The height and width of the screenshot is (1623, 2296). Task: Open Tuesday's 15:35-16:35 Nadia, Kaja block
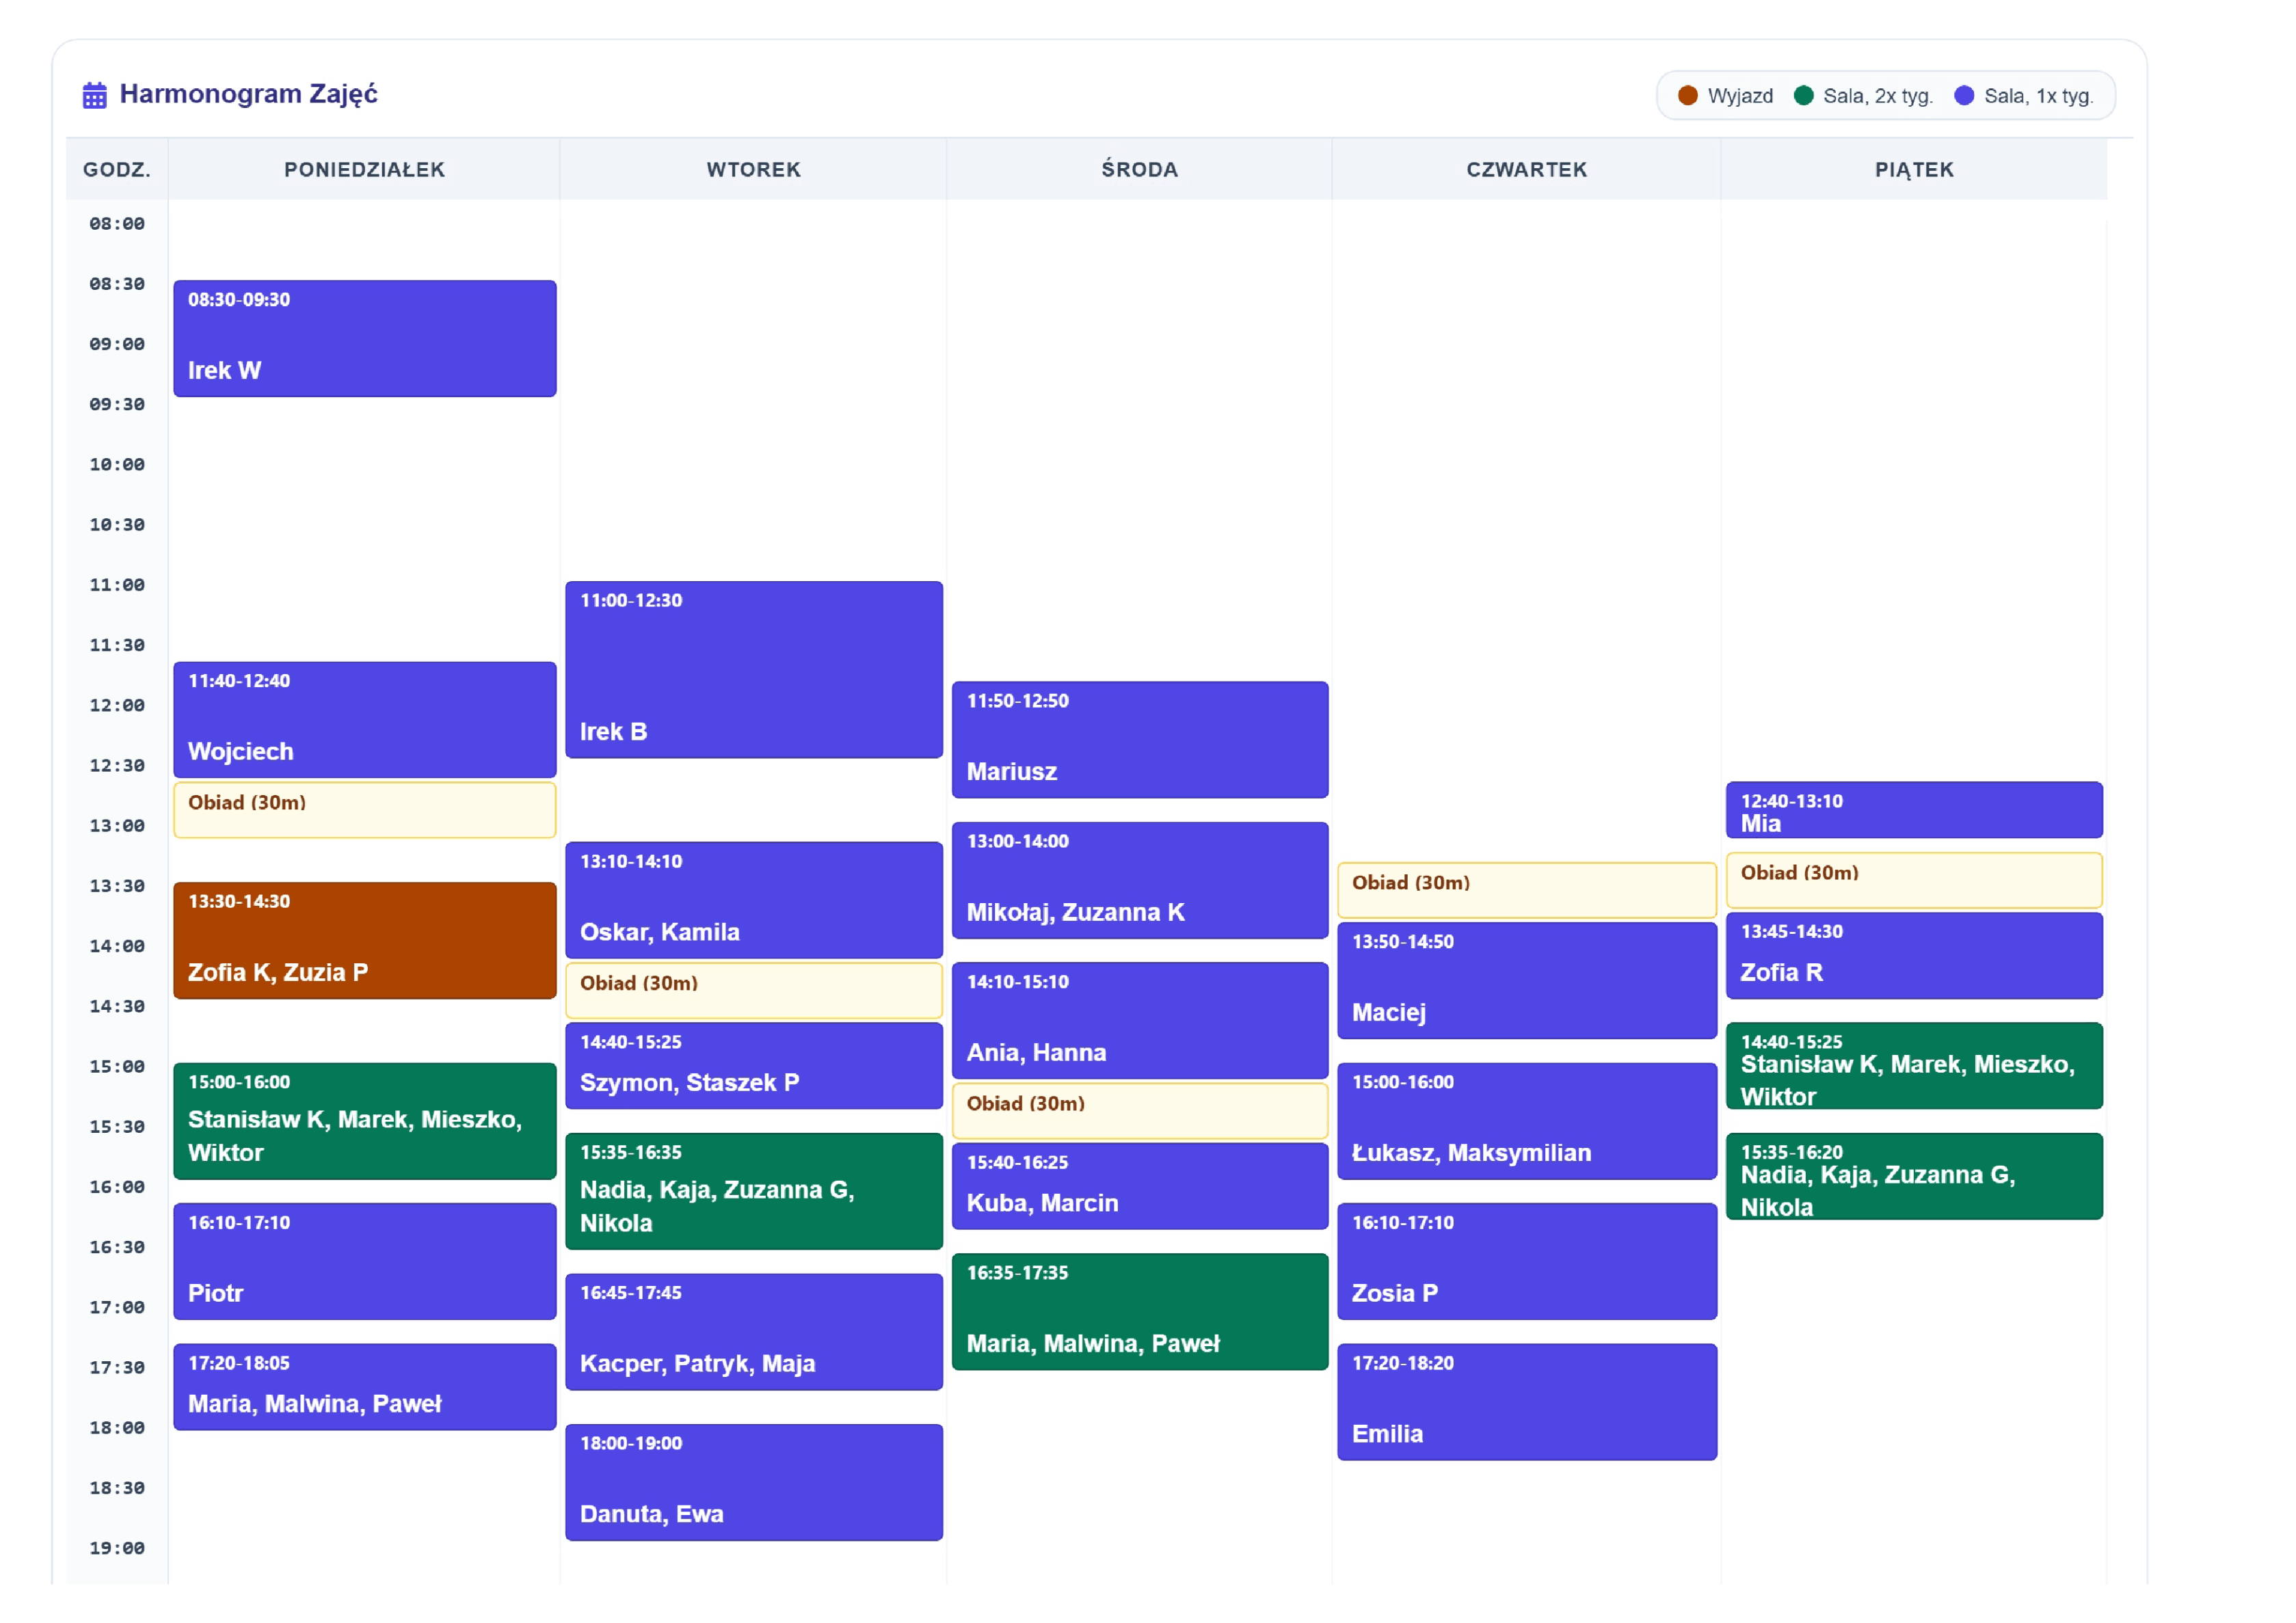click(x=753, y=1191)
